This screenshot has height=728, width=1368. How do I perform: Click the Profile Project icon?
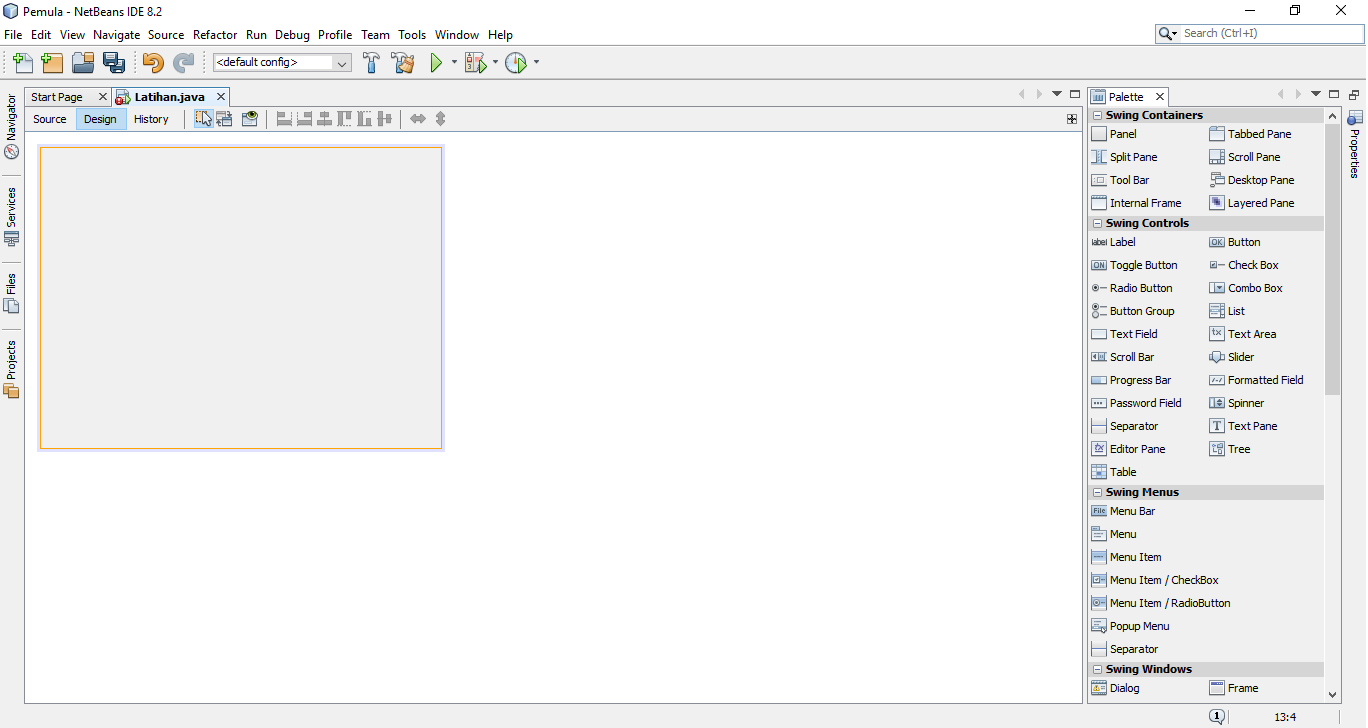[x=516, y=62]
